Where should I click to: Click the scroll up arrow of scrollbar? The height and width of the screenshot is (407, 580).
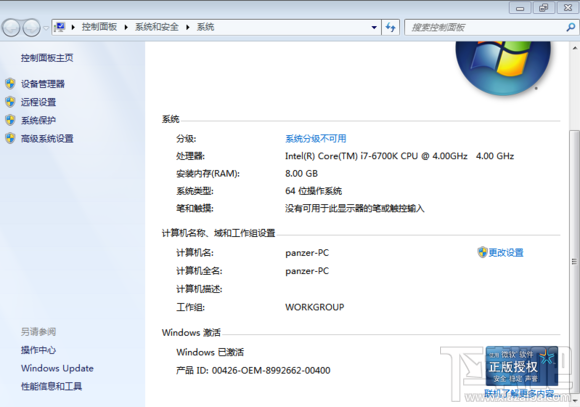click(575, 48)
